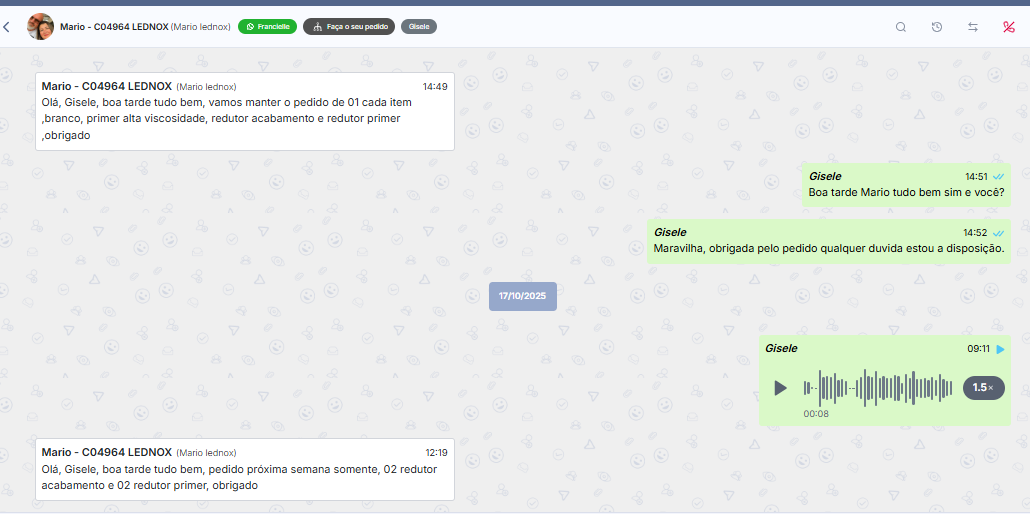Click the blue play status icon beside 09:11
1030x514 pixels.
pyautogui.click(x=1000, y=349)
